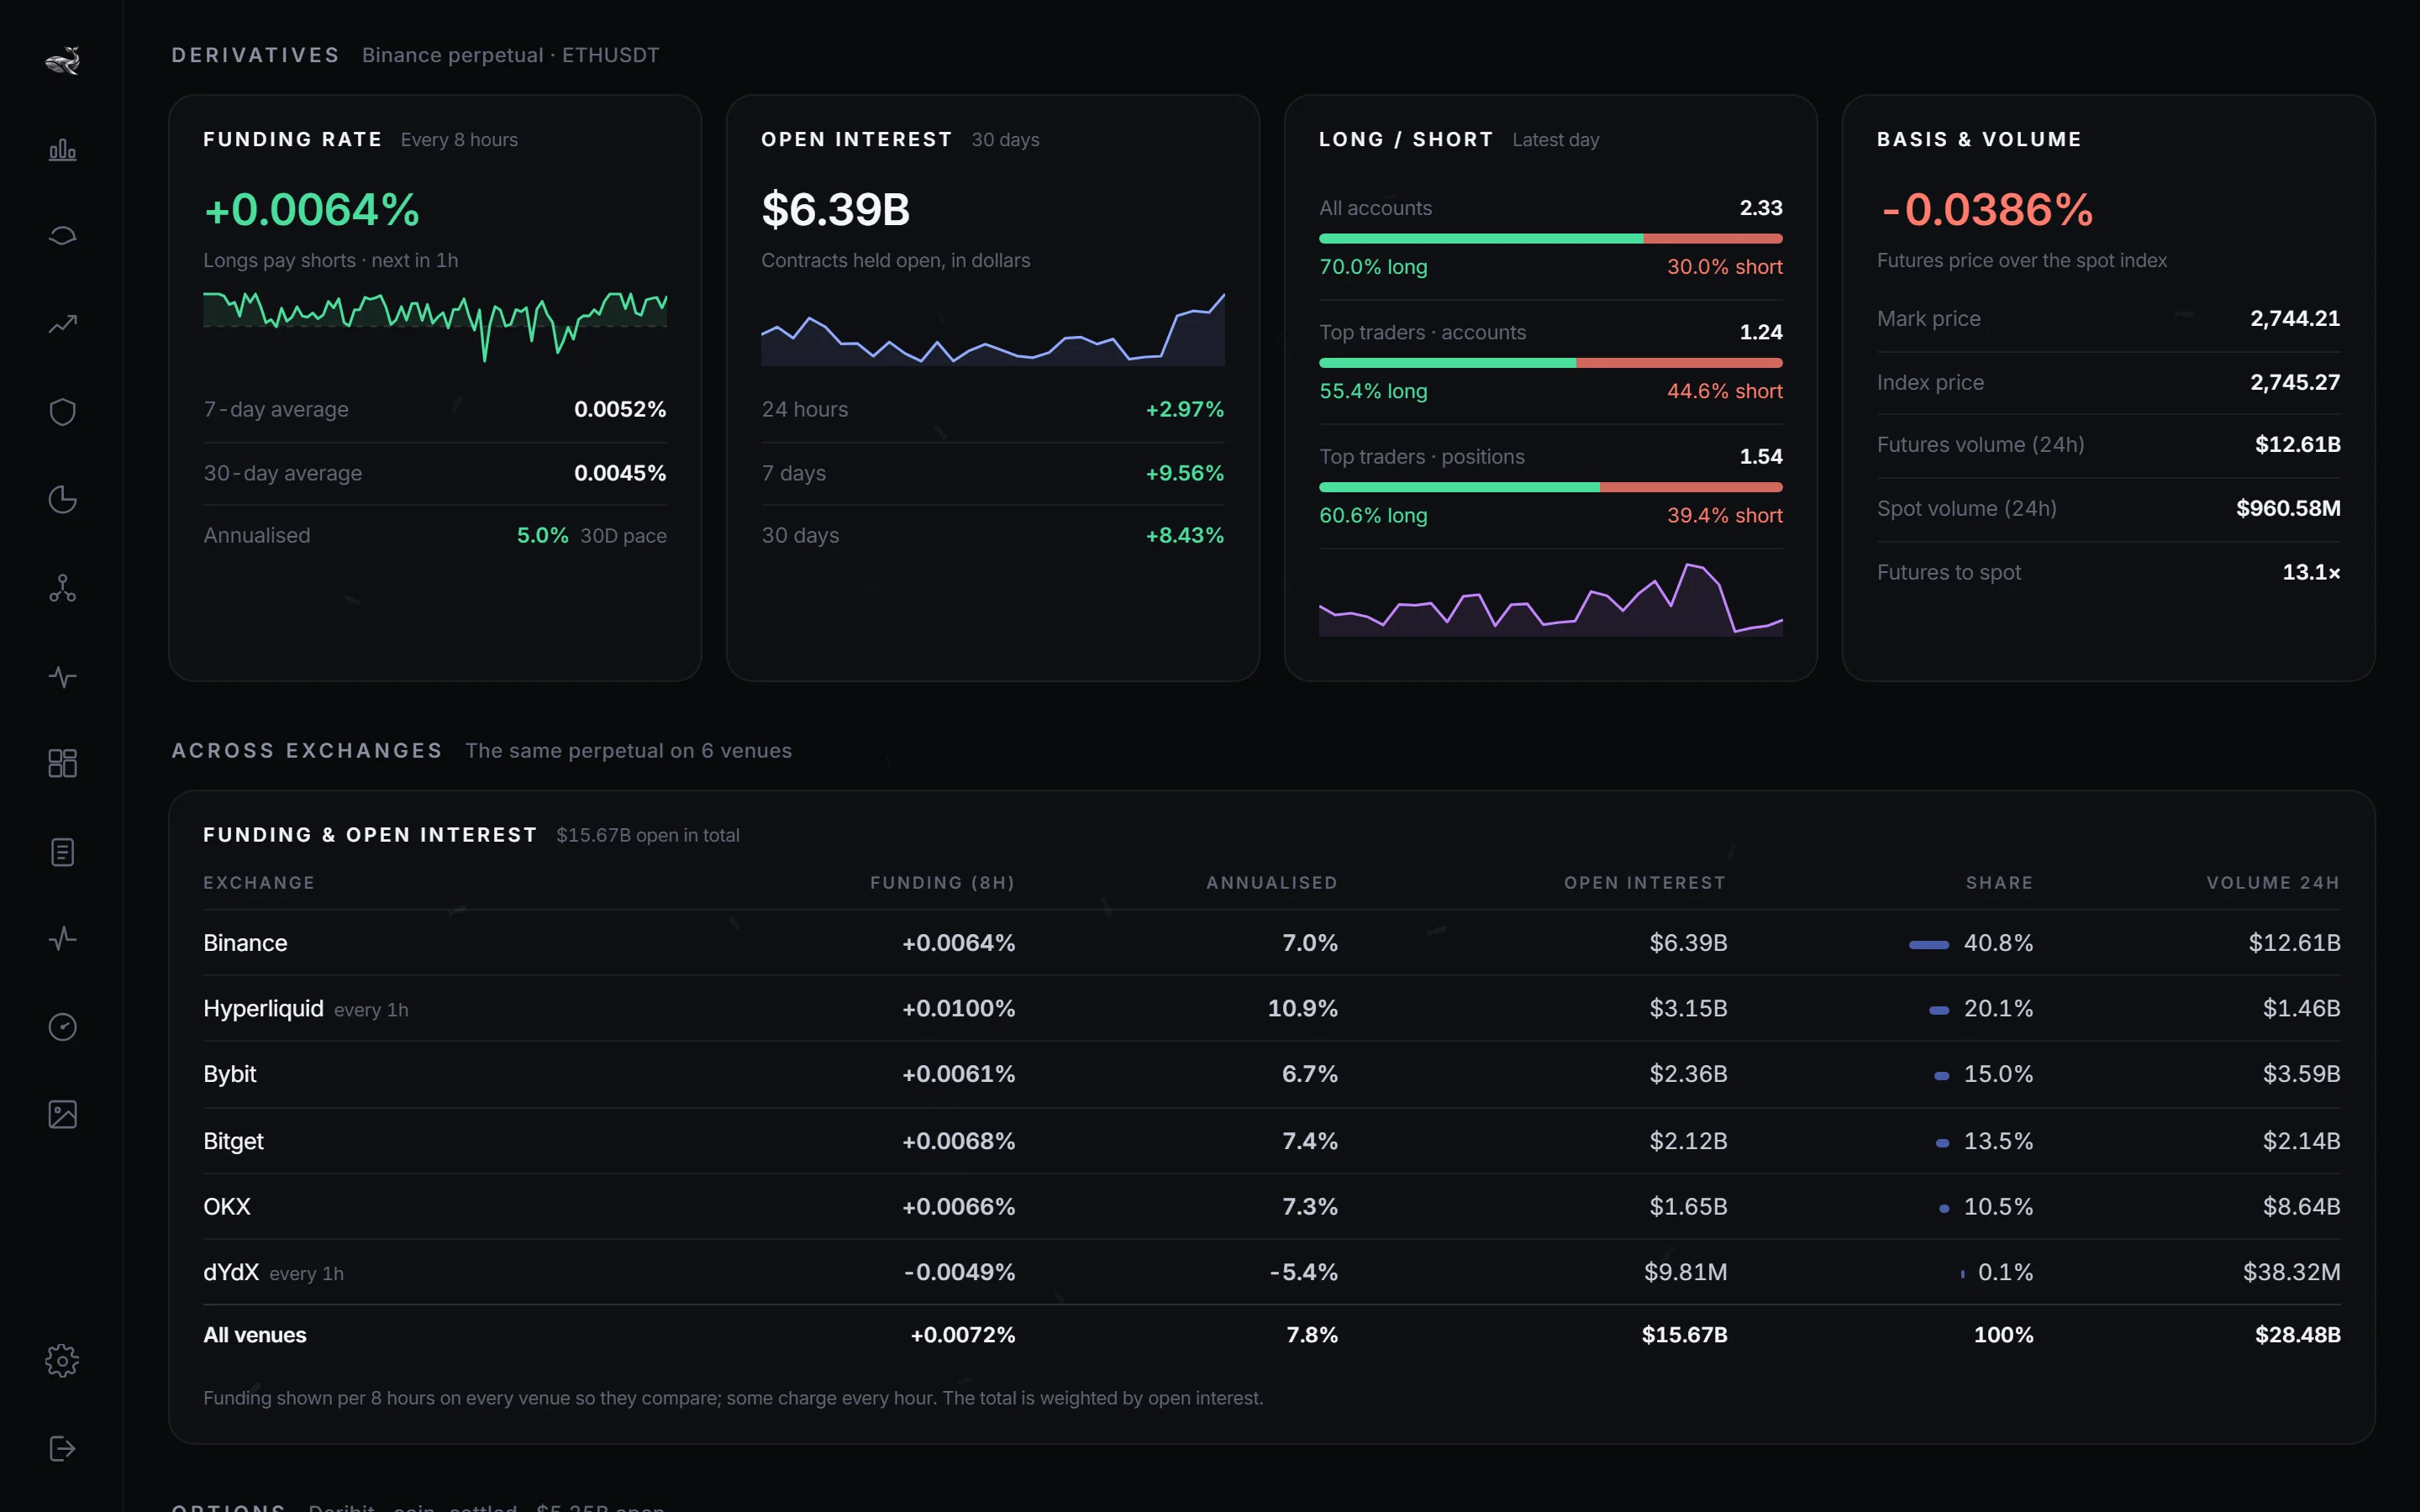Open the shield sidebar icon
The image size is (2420, 1512).
tap(62, 412)
